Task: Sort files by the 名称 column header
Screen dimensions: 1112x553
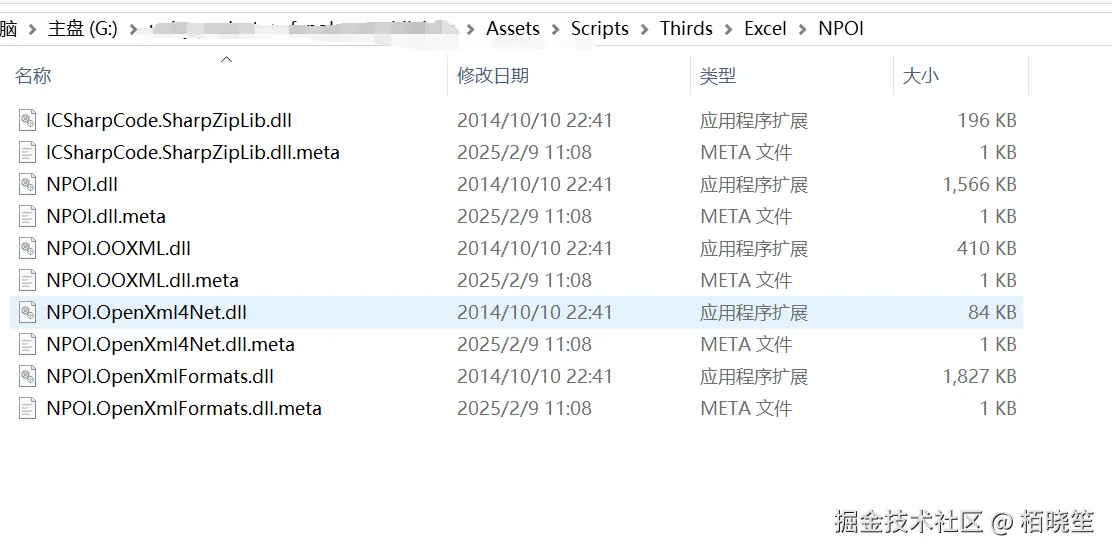Action: [x=33, y=76]
